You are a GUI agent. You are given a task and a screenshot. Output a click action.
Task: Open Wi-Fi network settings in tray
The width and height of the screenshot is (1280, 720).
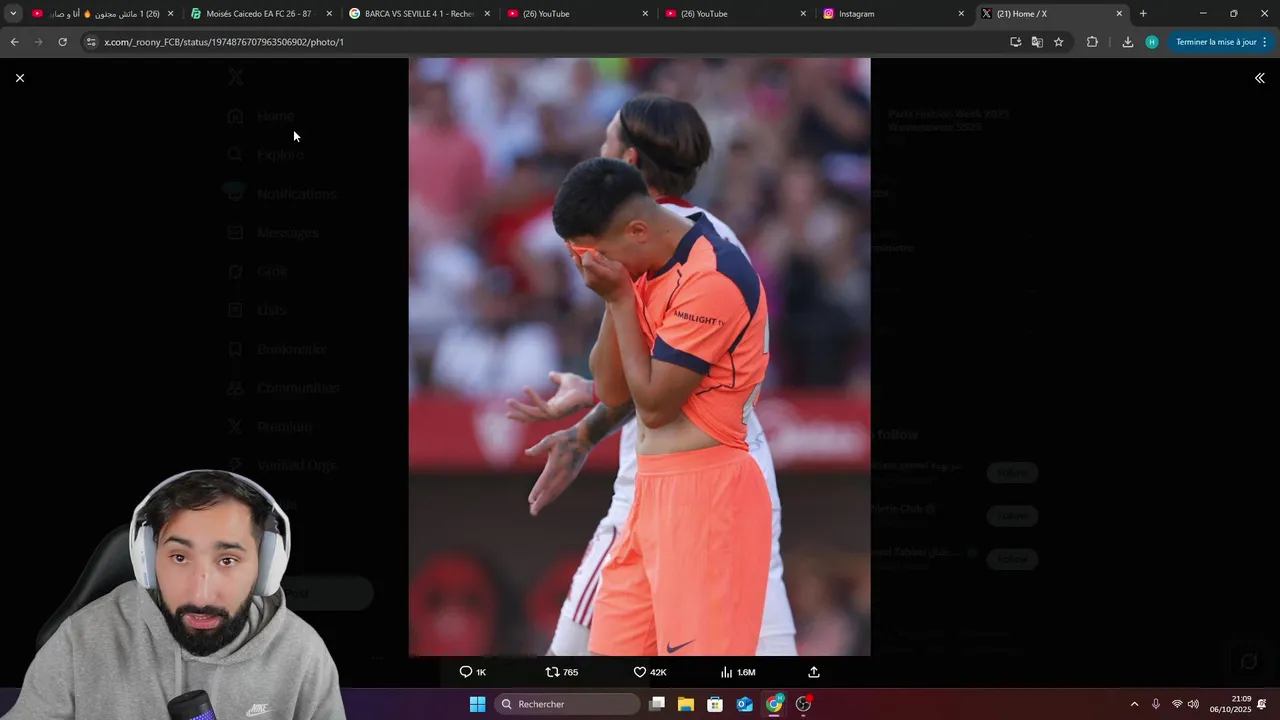coord(1177,704)
